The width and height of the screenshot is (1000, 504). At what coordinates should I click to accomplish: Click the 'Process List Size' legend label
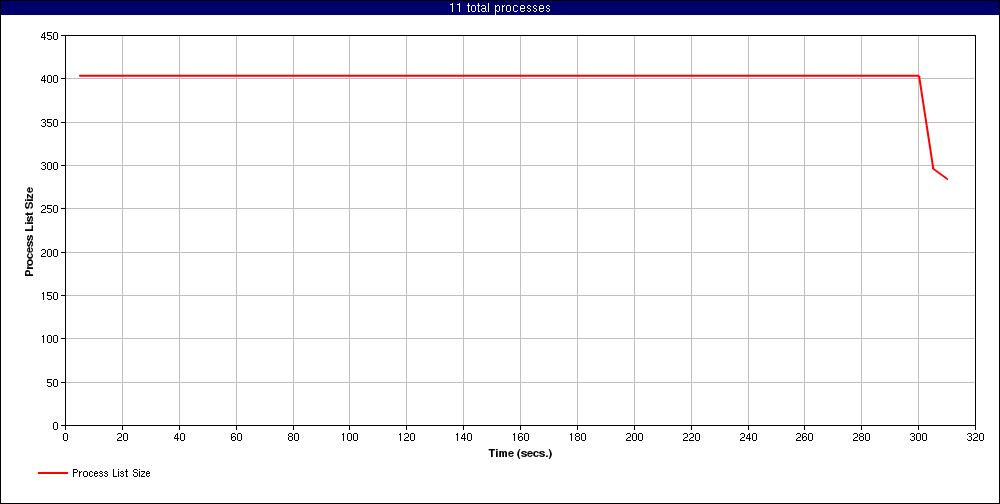pos(112,473)
